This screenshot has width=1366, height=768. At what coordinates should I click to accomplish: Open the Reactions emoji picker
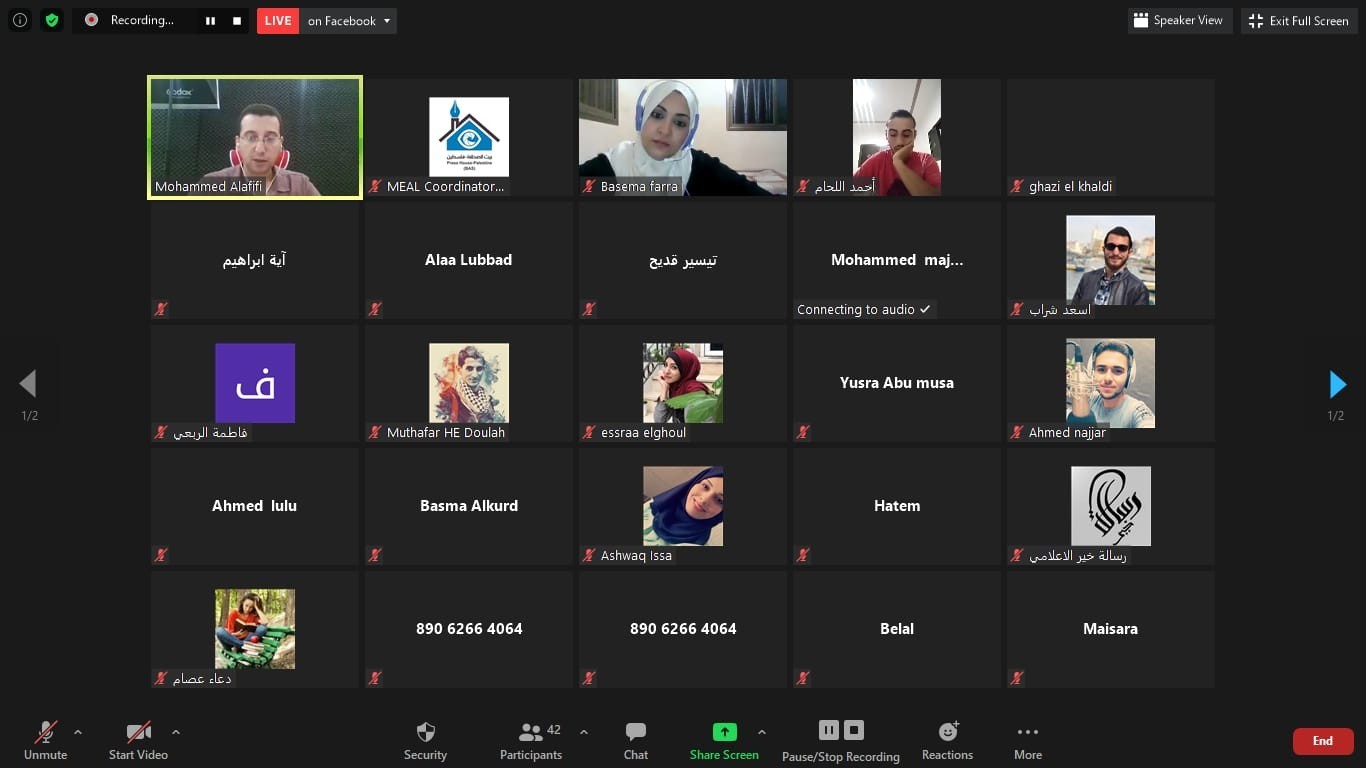pyautogui.click(x=947, y=741)
